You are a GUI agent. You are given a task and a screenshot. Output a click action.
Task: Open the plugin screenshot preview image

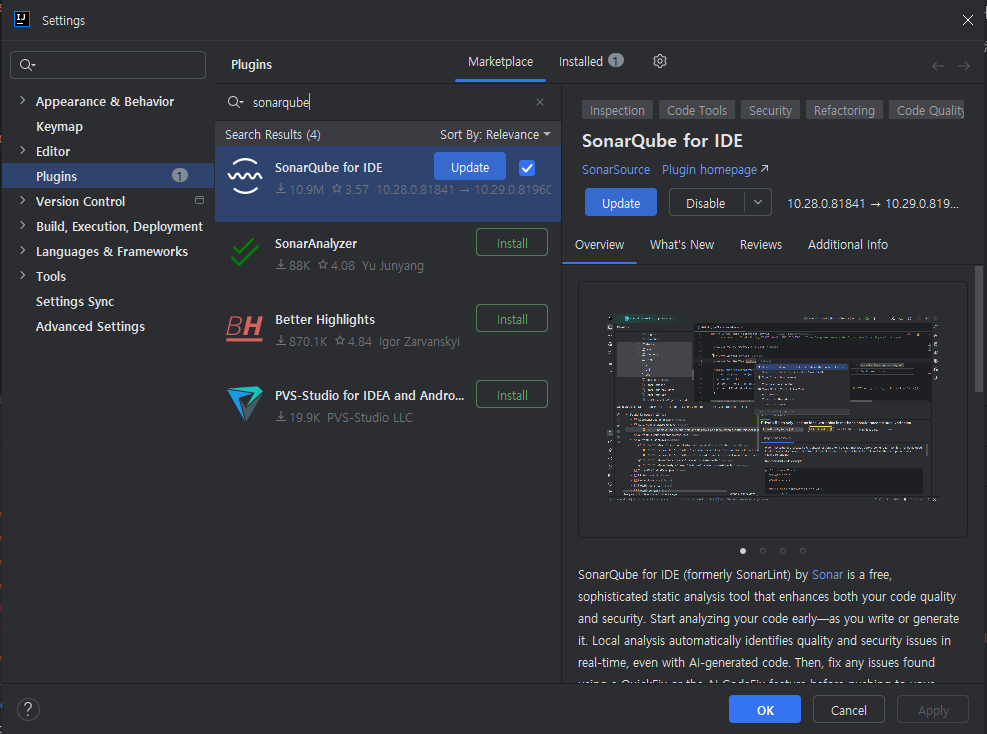[x=773, y=409]
